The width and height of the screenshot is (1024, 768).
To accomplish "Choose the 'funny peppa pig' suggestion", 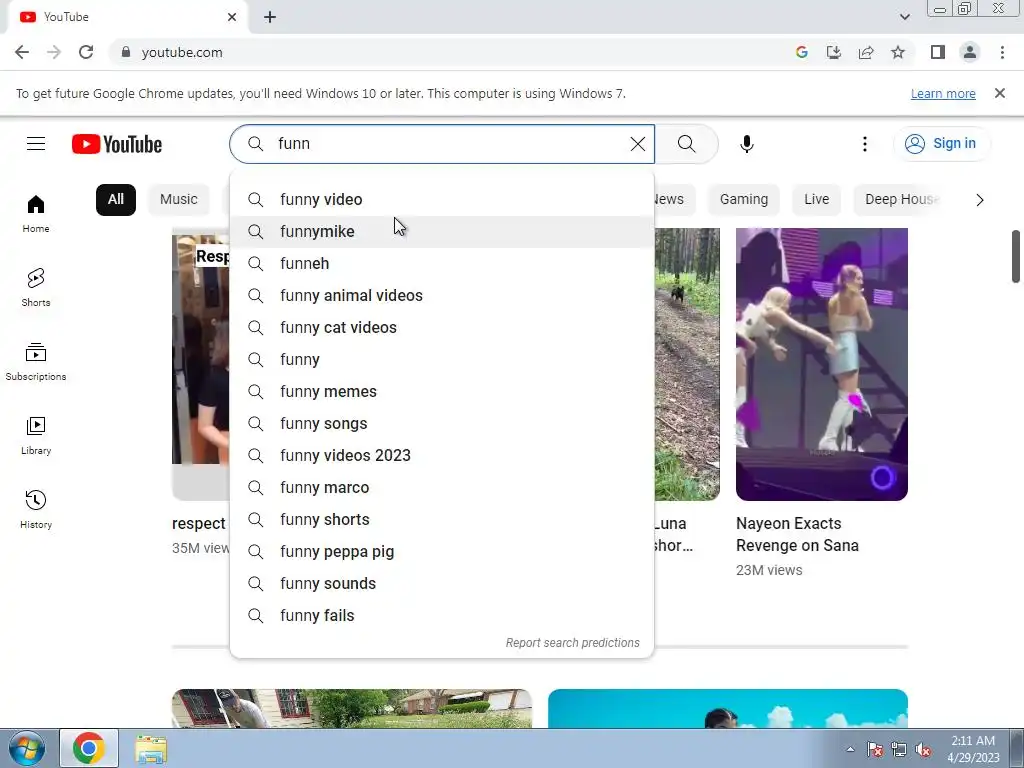I will click(x=441, y=551).
